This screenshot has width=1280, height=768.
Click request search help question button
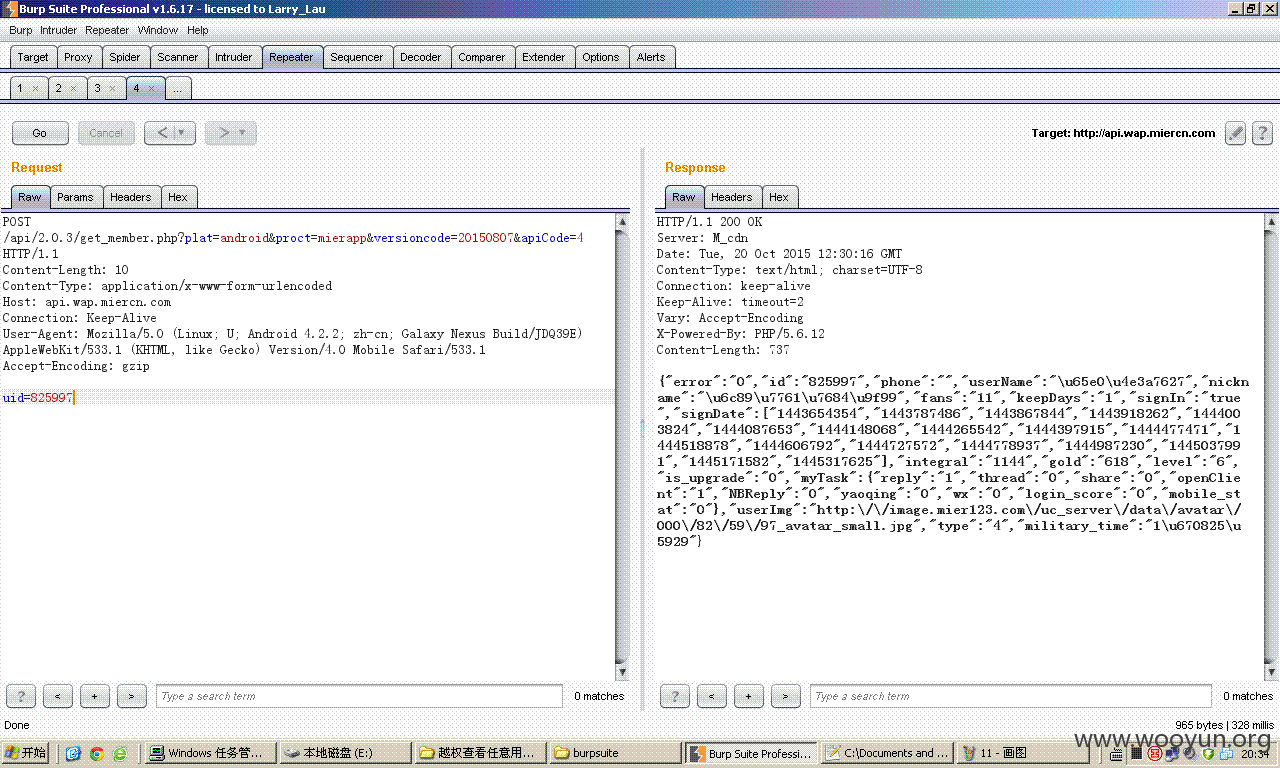click(x=21, y=696)
